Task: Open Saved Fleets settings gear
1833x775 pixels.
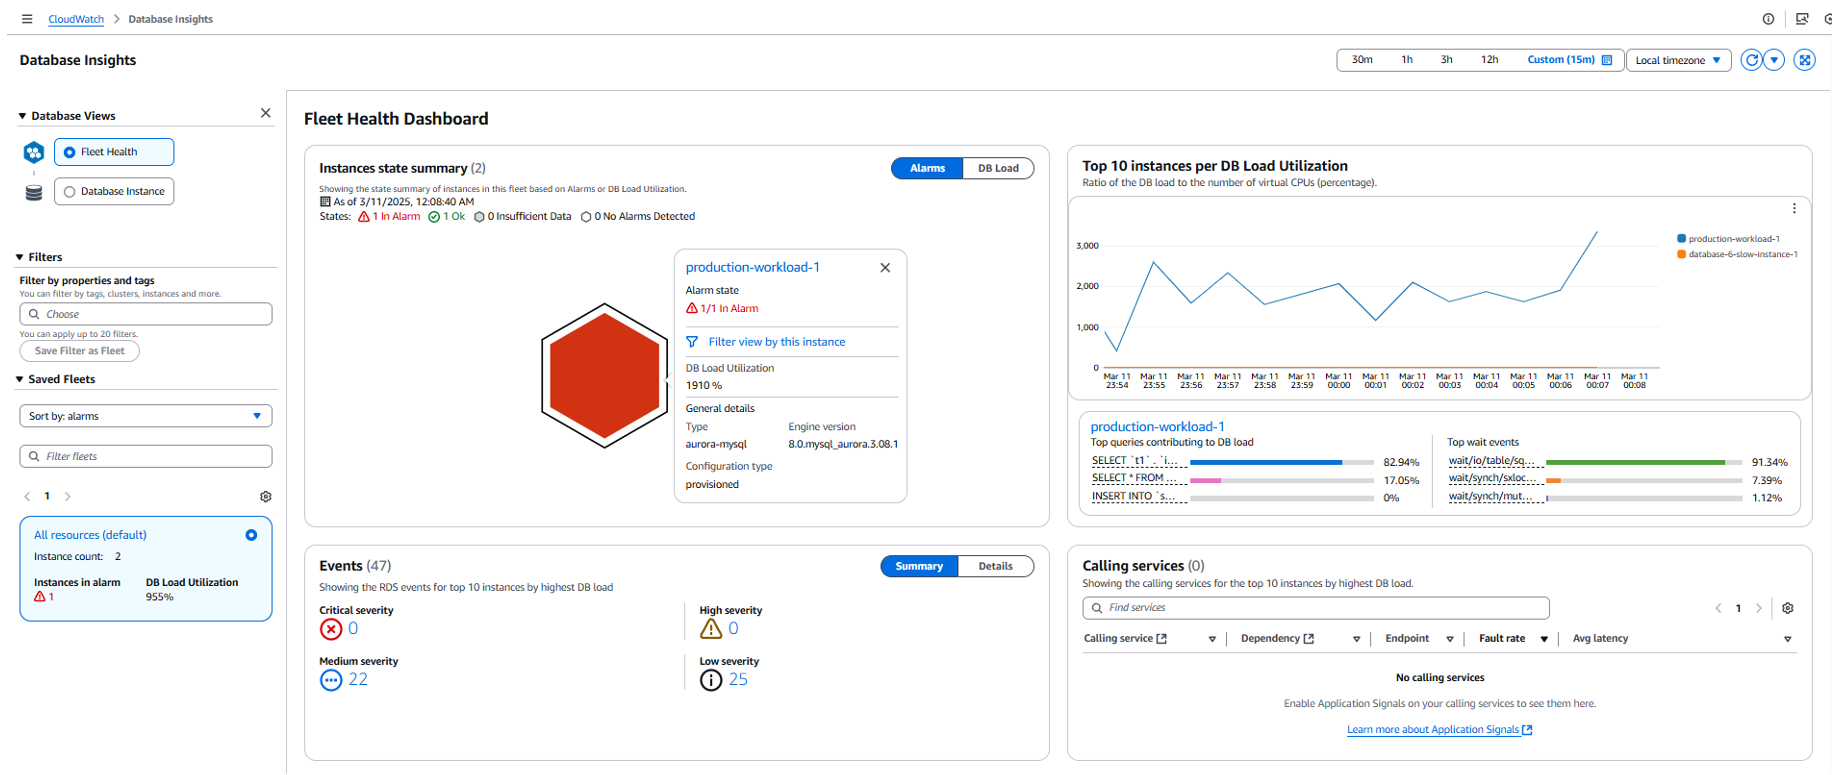Action: [x=266, y=496]
